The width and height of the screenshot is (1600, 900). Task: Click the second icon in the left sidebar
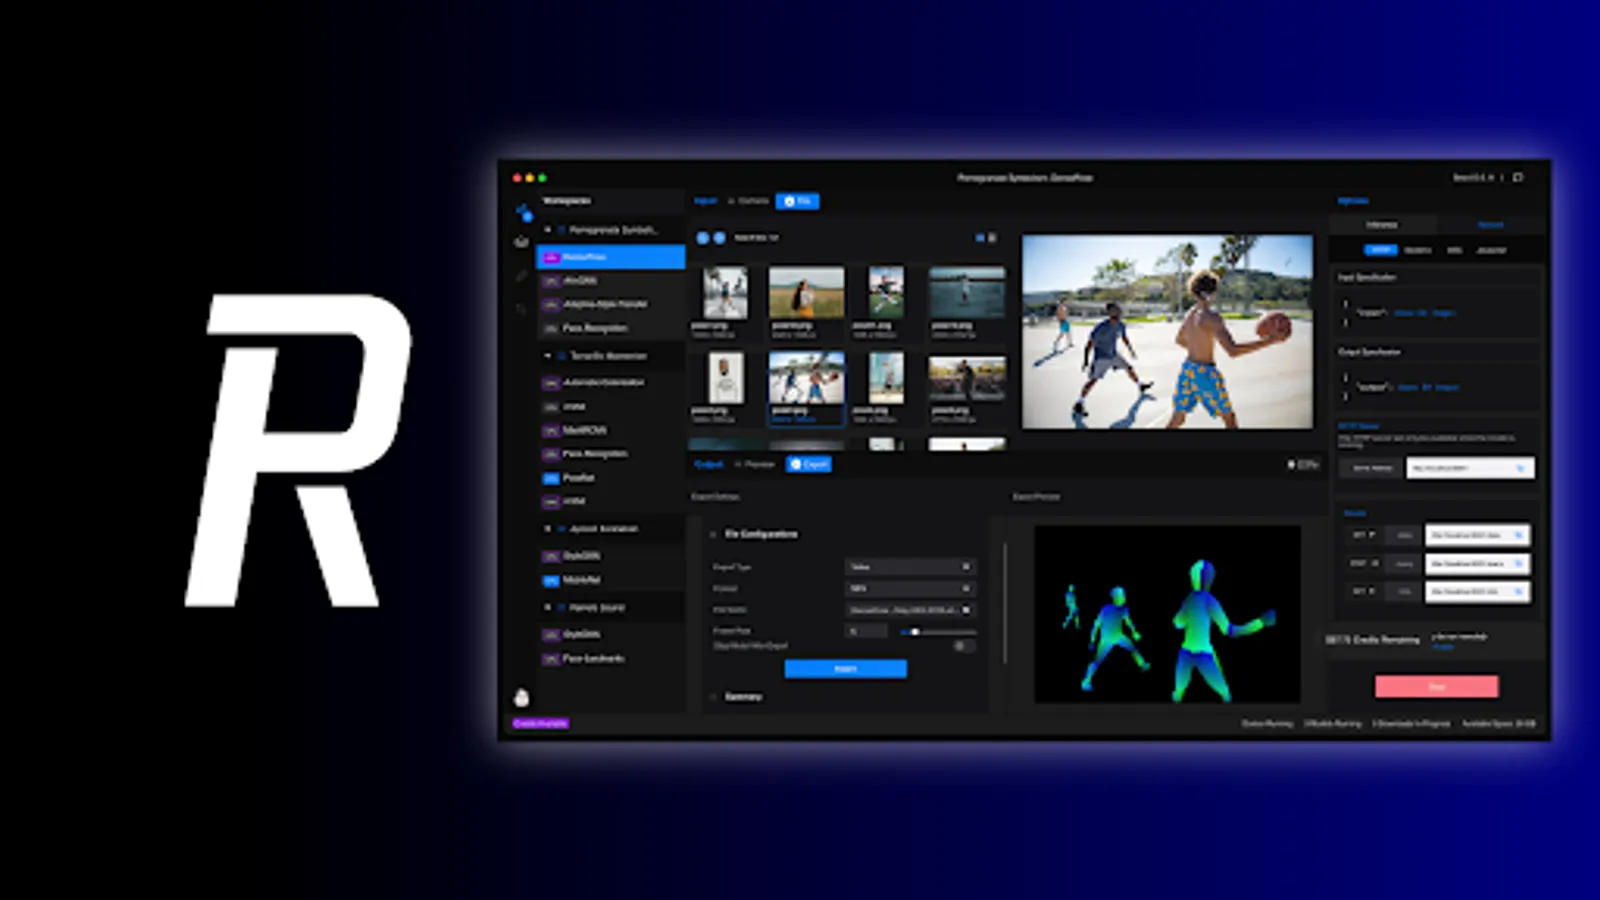[521, 242]
